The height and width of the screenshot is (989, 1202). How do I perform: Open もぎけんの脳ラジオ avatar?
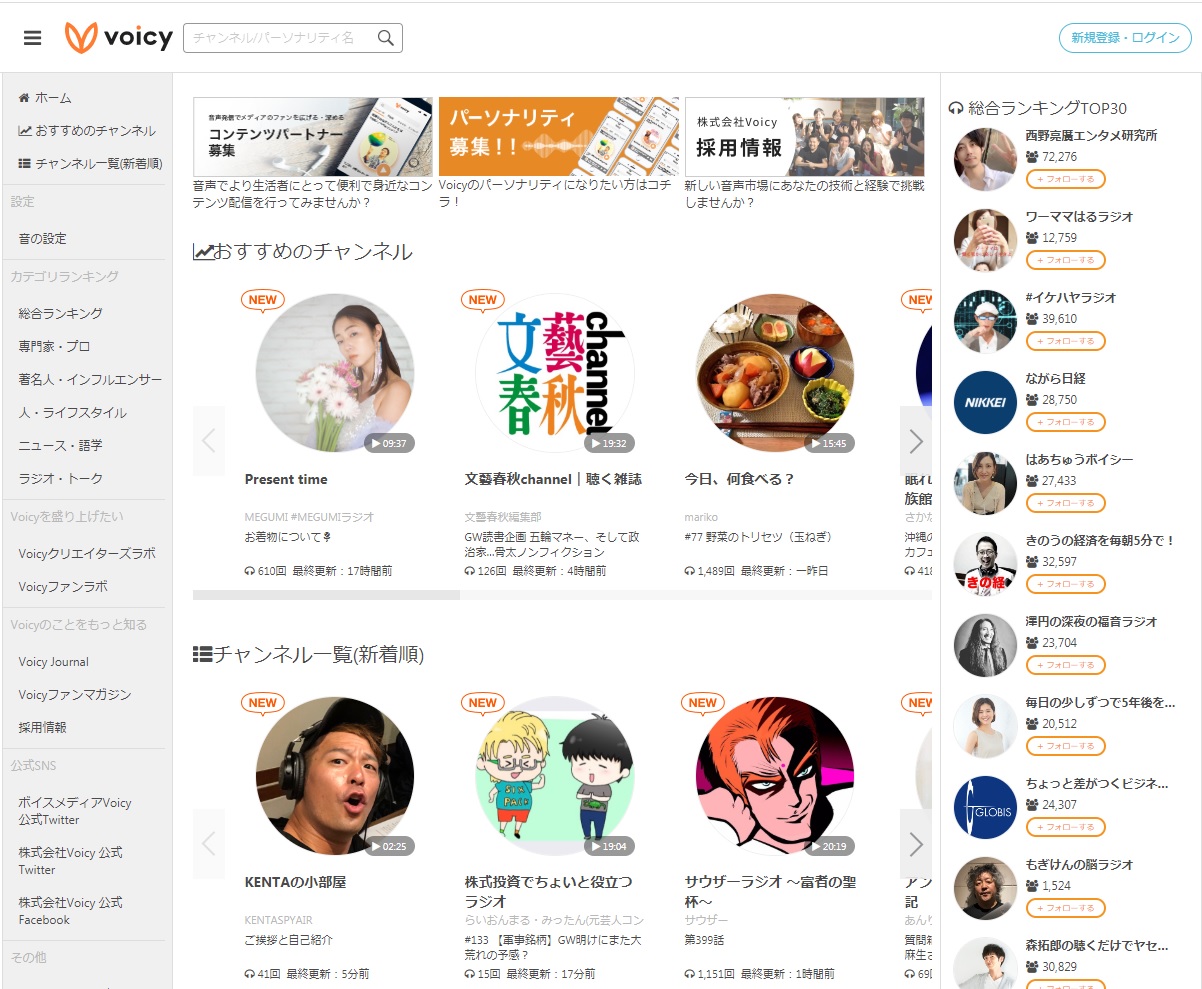pos(985,889)
